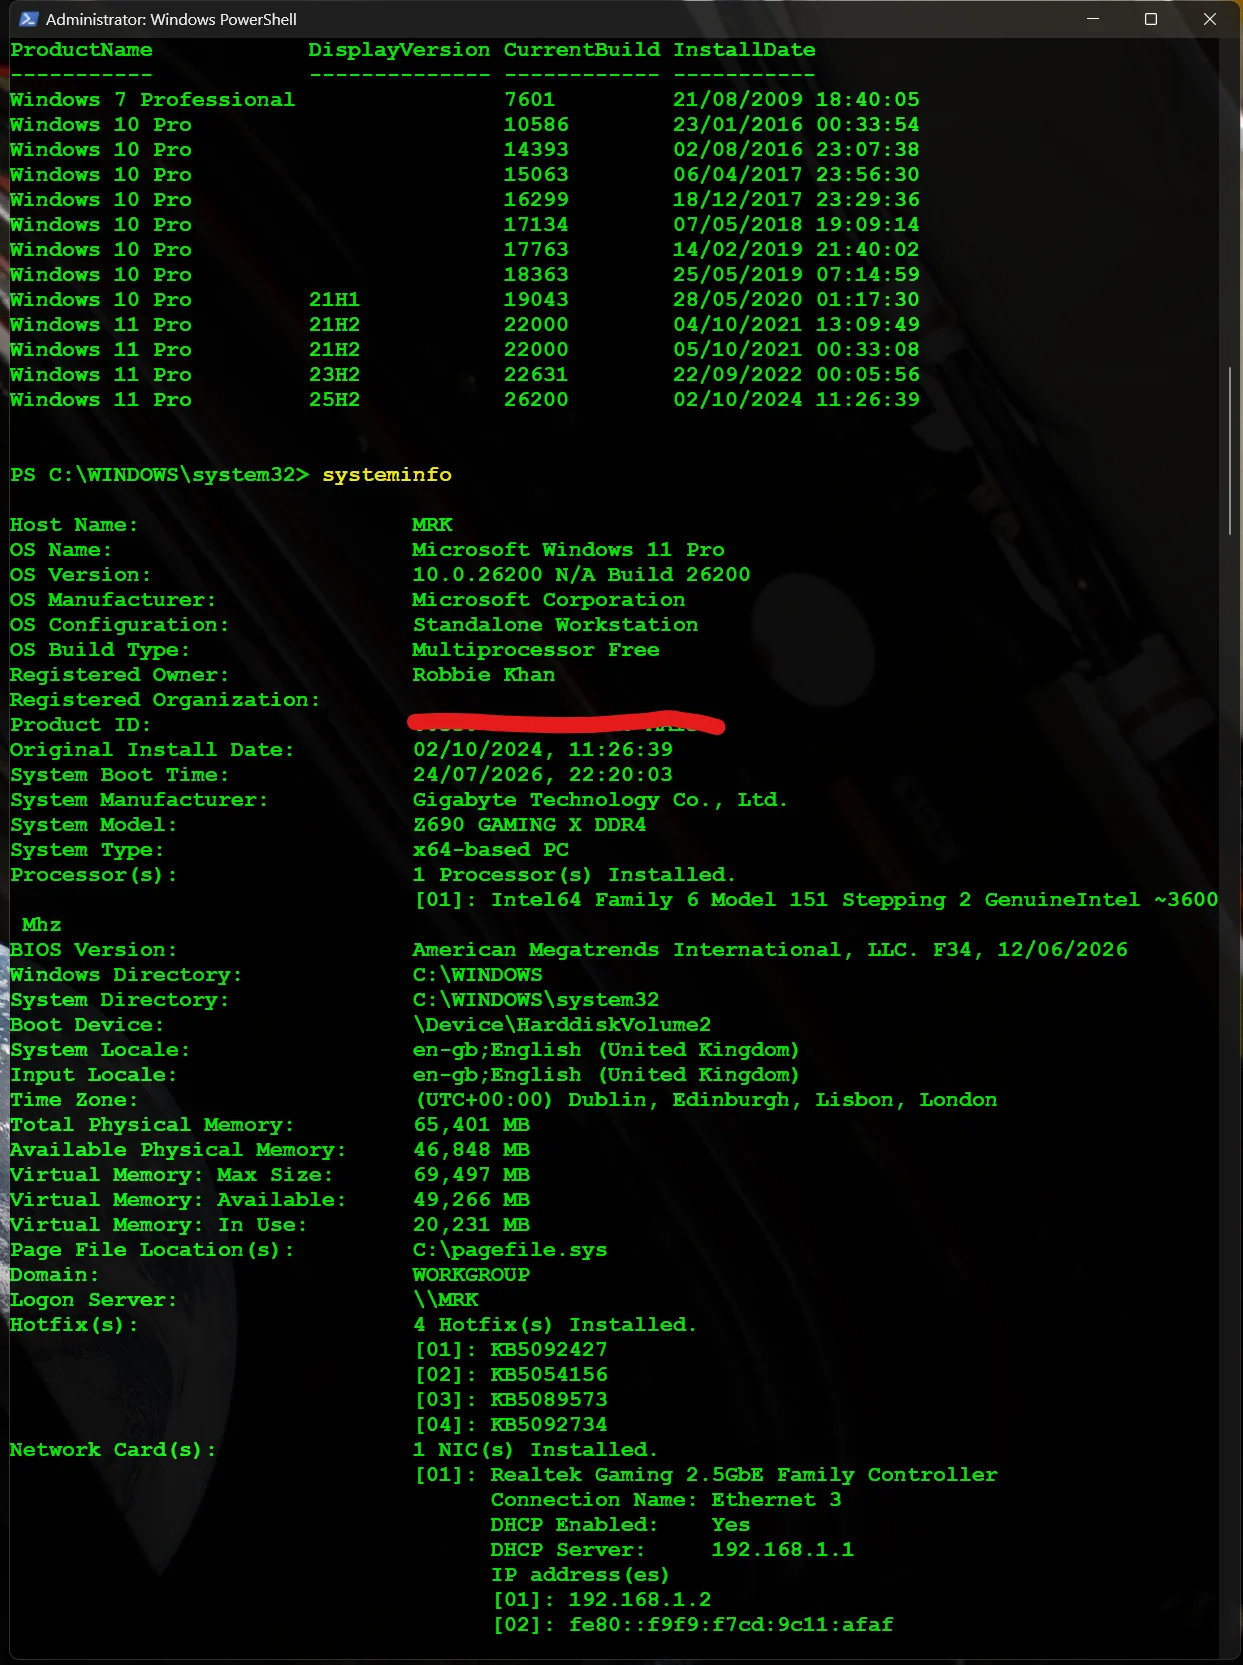The width and height of the screenshot is (1243, 1665).
Task: Click system boot time '24/07/2026, 22:20:03'
Action: [543, 775]
